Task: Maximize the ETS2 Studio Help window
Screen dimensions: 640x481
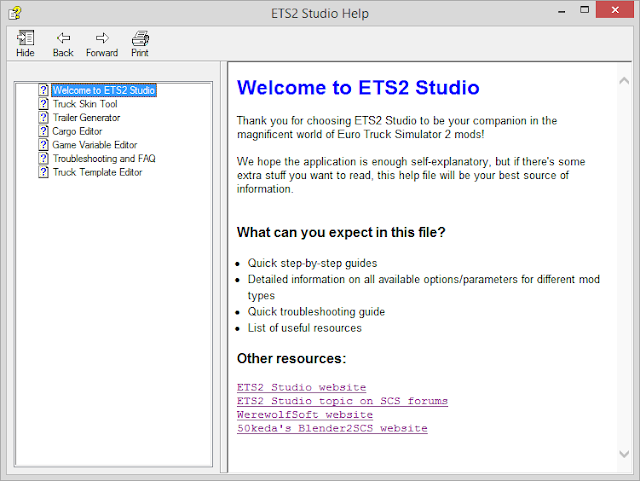Action: click(x=584, y=10)
